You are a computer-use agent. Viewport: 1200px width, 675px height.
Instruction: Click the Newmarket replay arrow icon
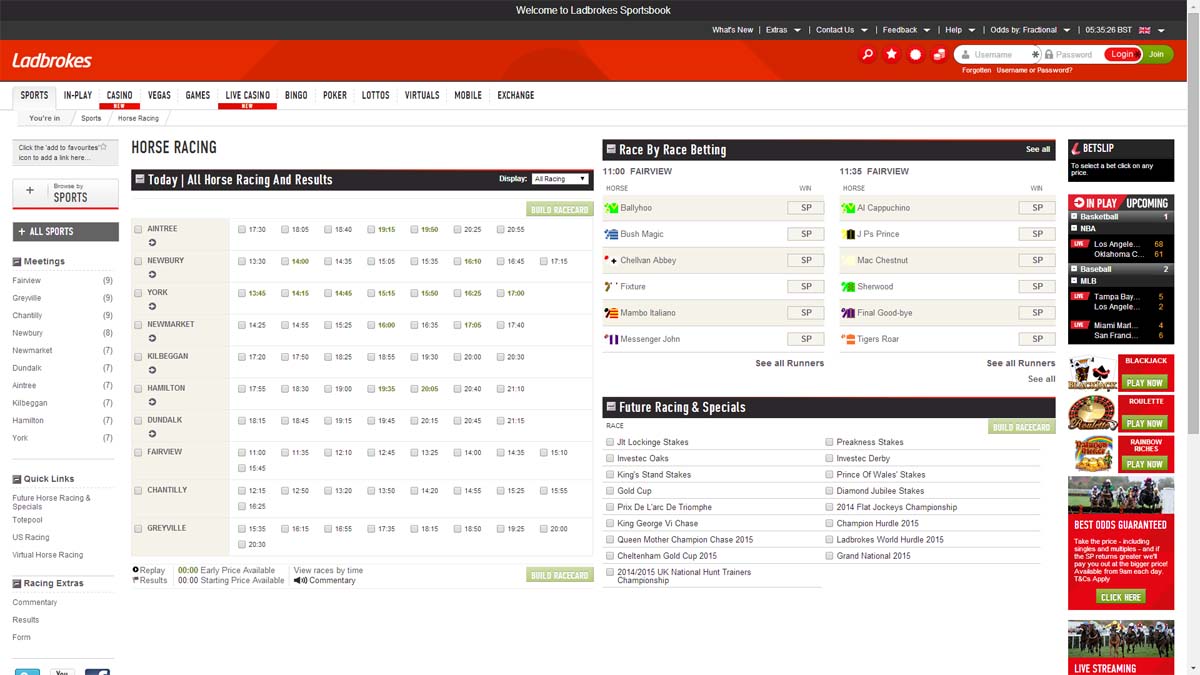152,339
